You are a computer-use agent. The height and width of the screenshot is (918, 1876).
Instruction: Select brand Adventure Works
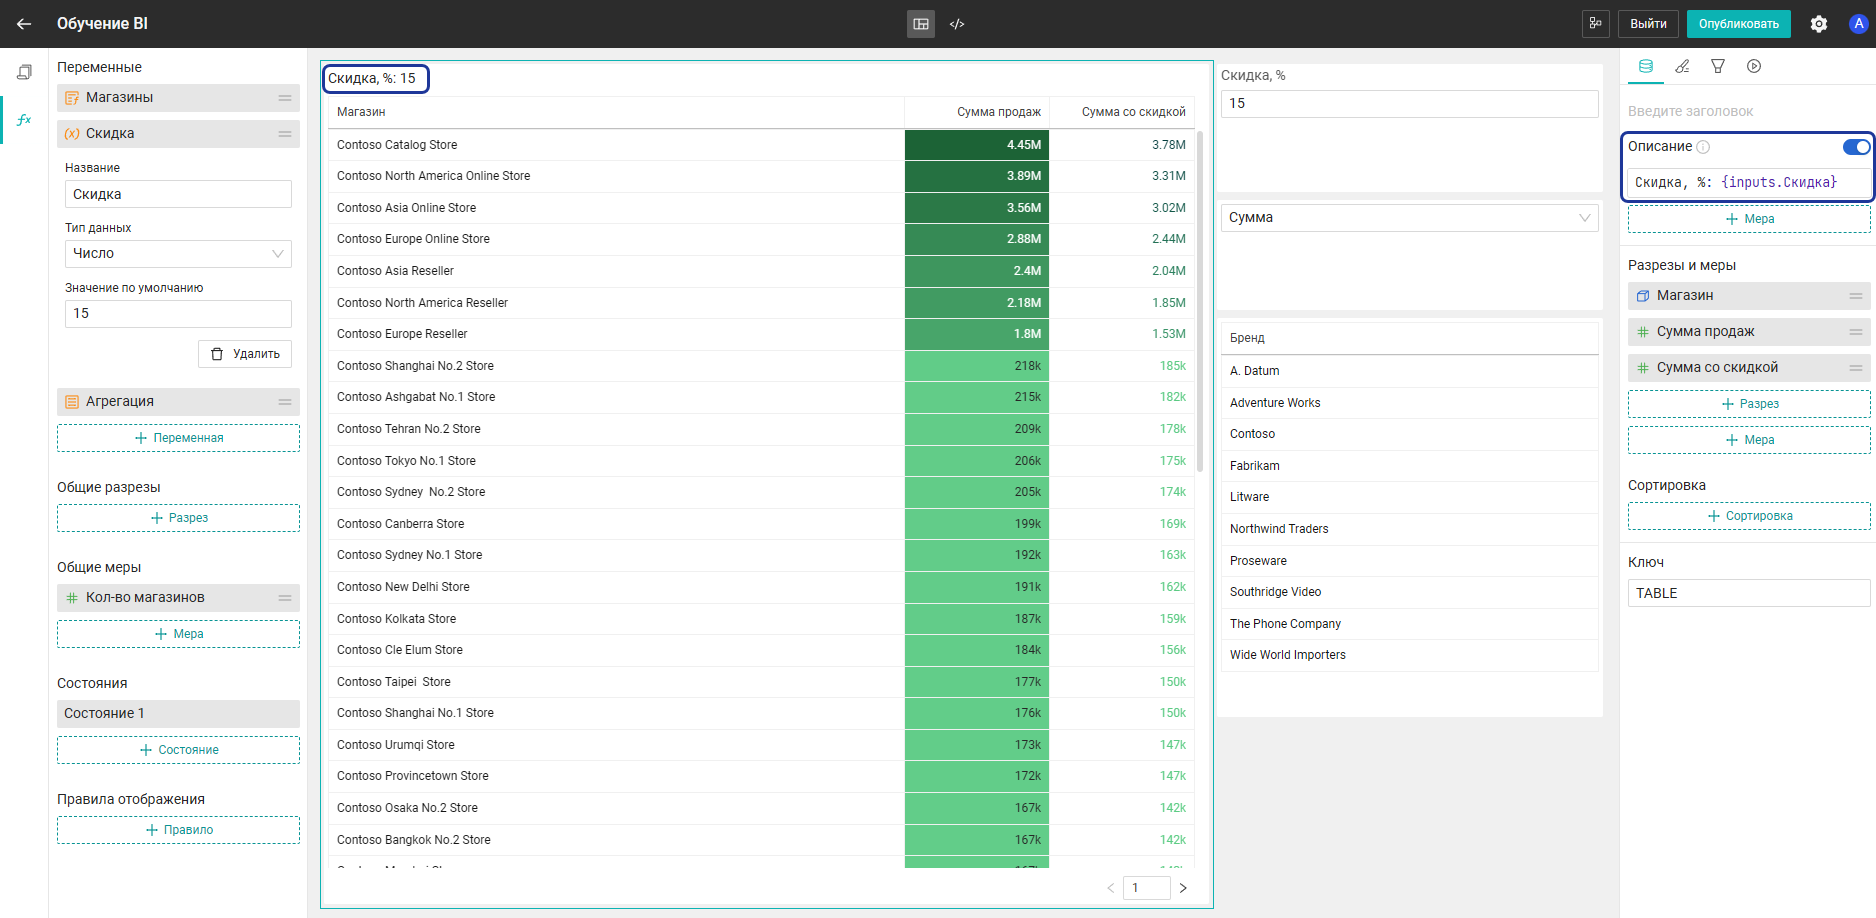click(1410, 403)
